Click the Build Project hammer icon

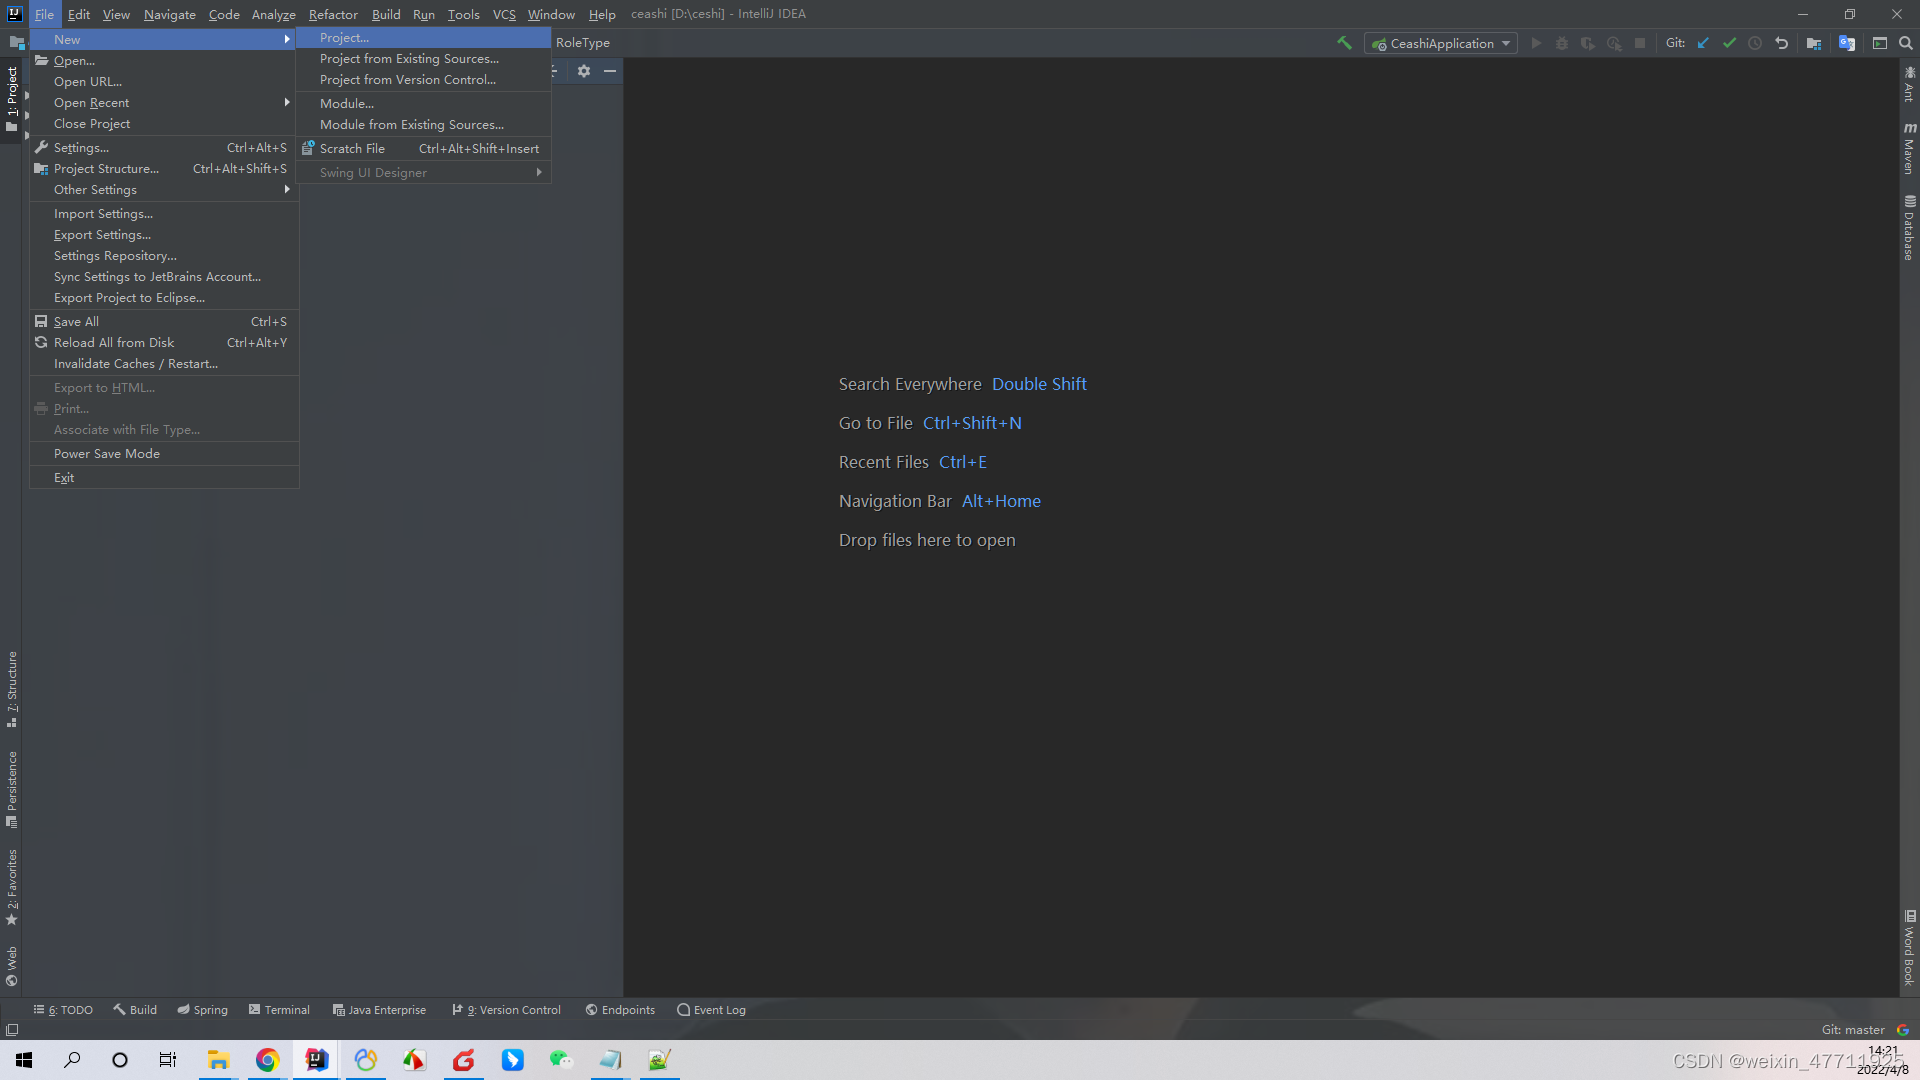click(x=1344, y=43)
